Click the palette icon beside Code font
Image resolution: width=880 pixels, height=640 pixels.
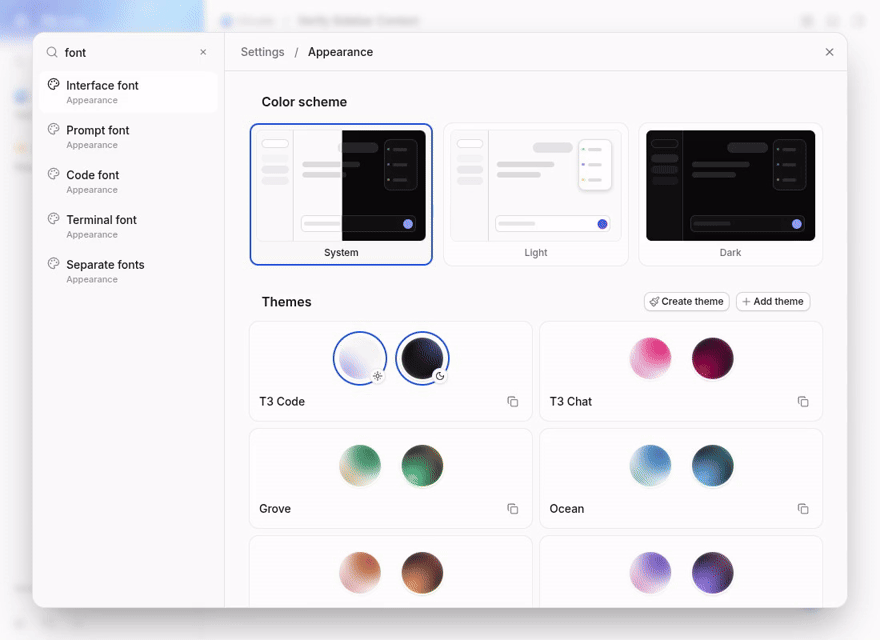point(53,175)
